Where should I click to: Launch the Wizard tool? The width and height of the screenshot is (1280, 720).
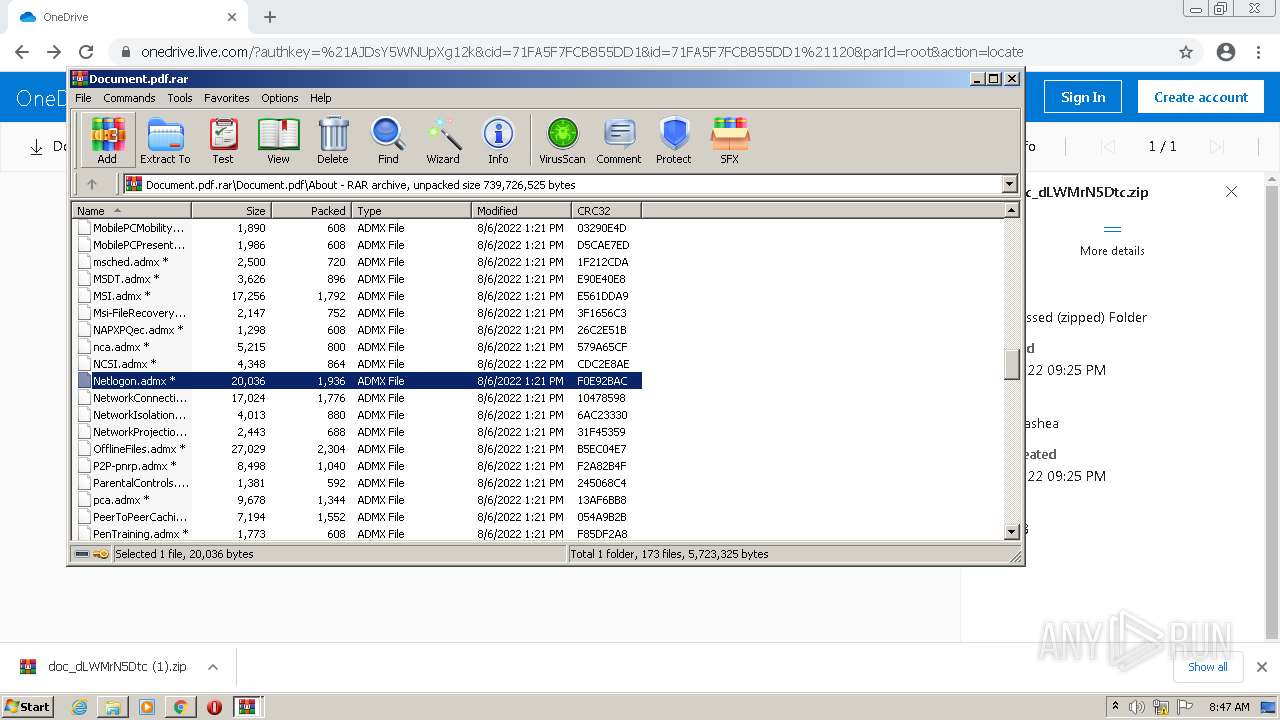coord(443,140)
